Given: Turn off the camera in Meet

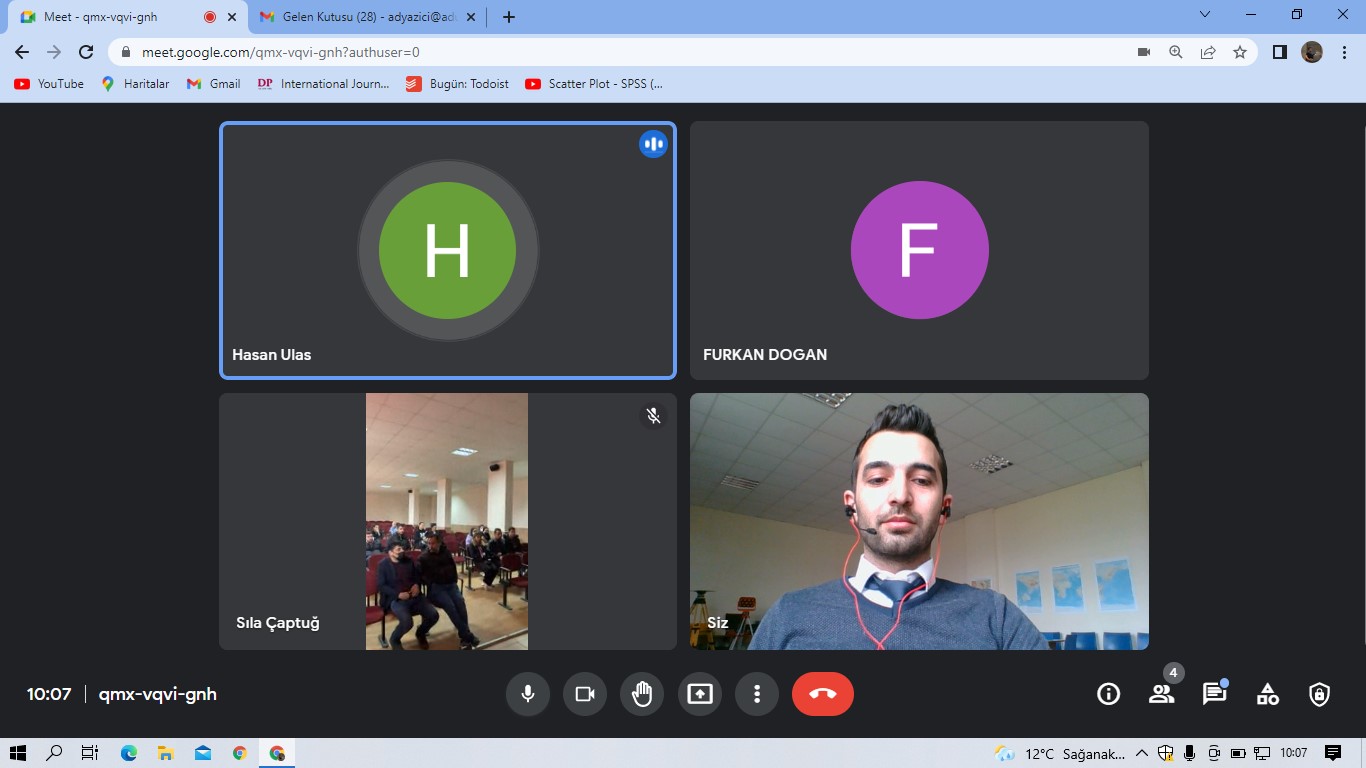Looking at the screenshot, I should (x=585, y=694).
